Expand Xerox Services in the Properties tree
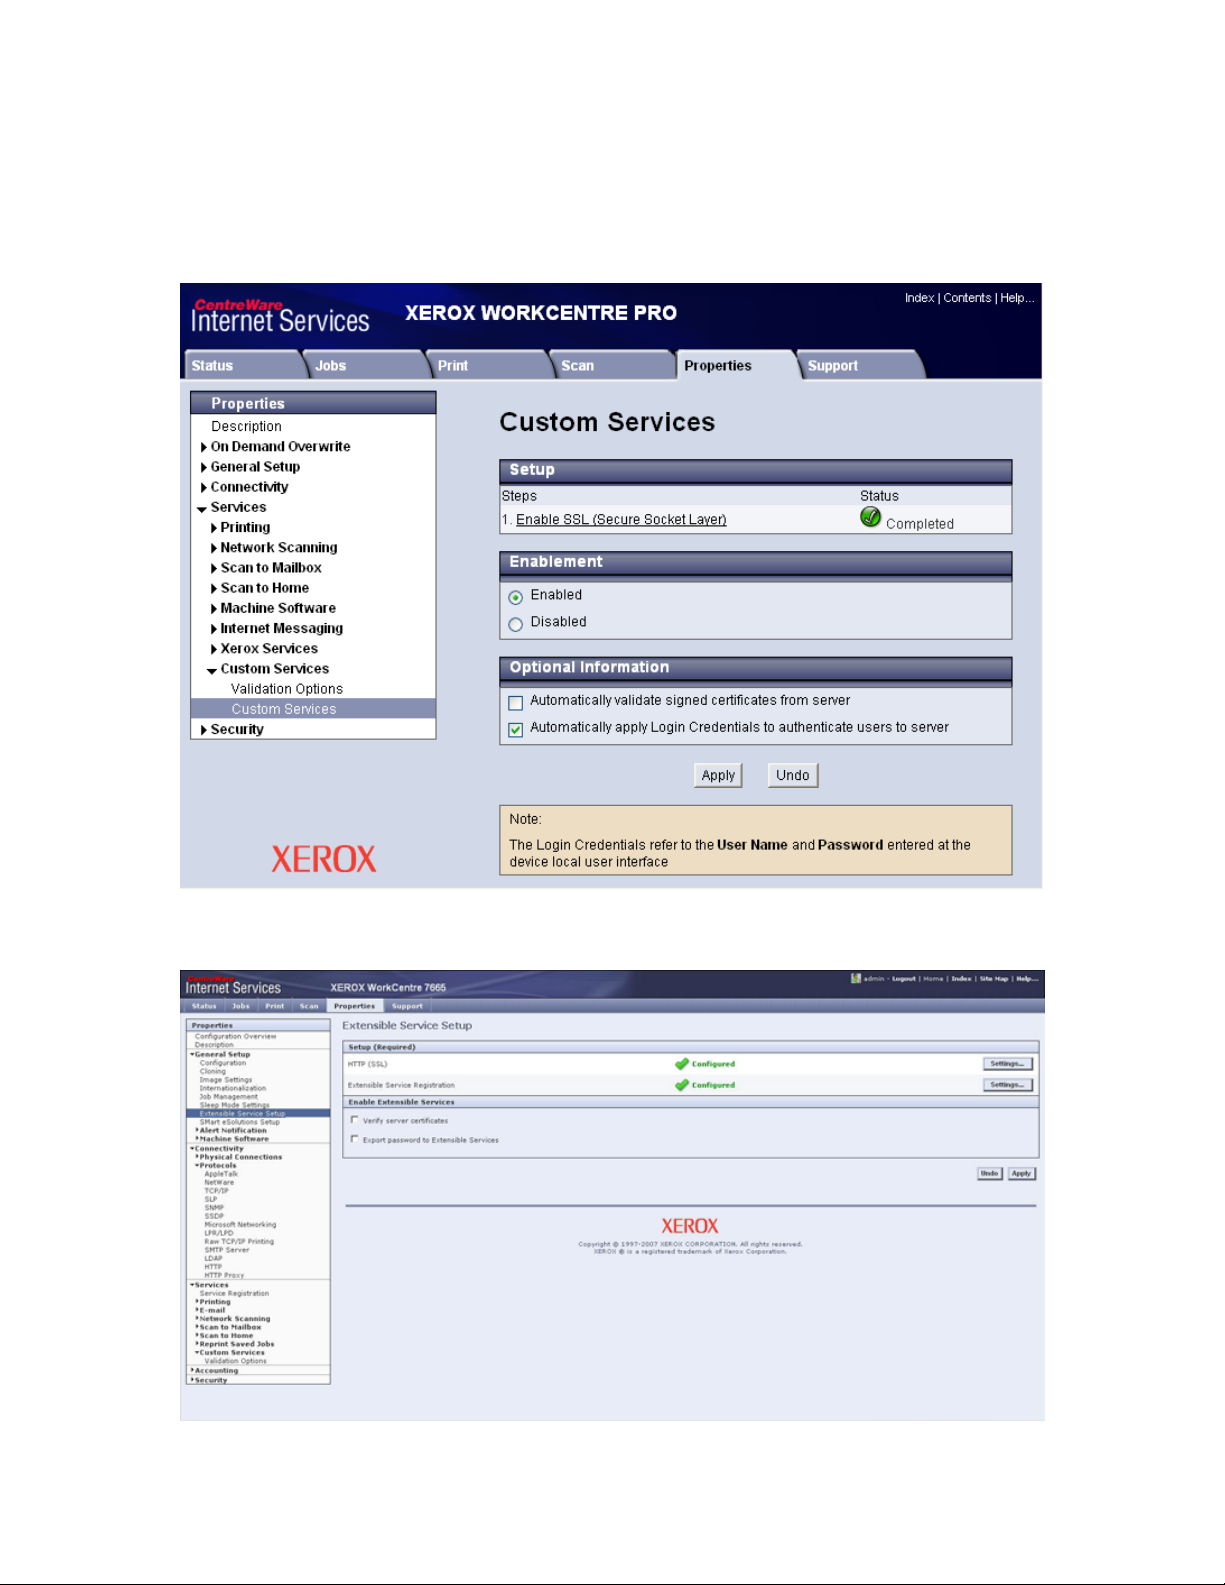The width and height of the screenshot is (1225, 1585). pos(214,649)
